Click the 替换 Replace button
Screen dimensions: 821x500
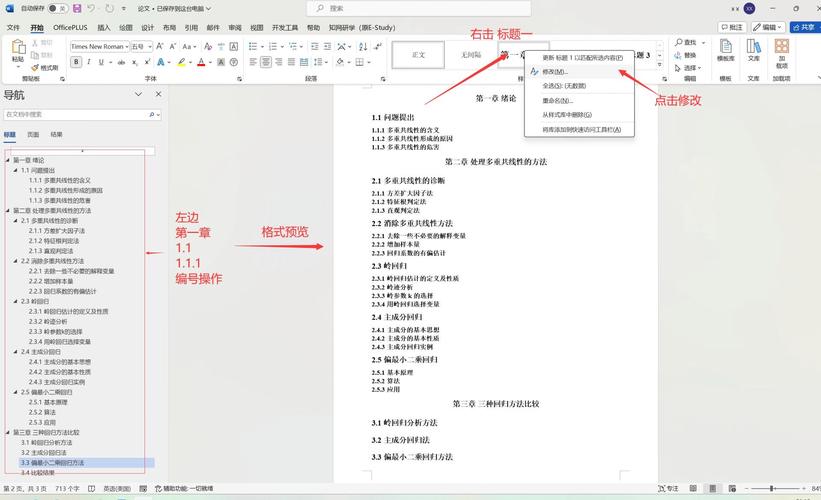coord(685,55)
